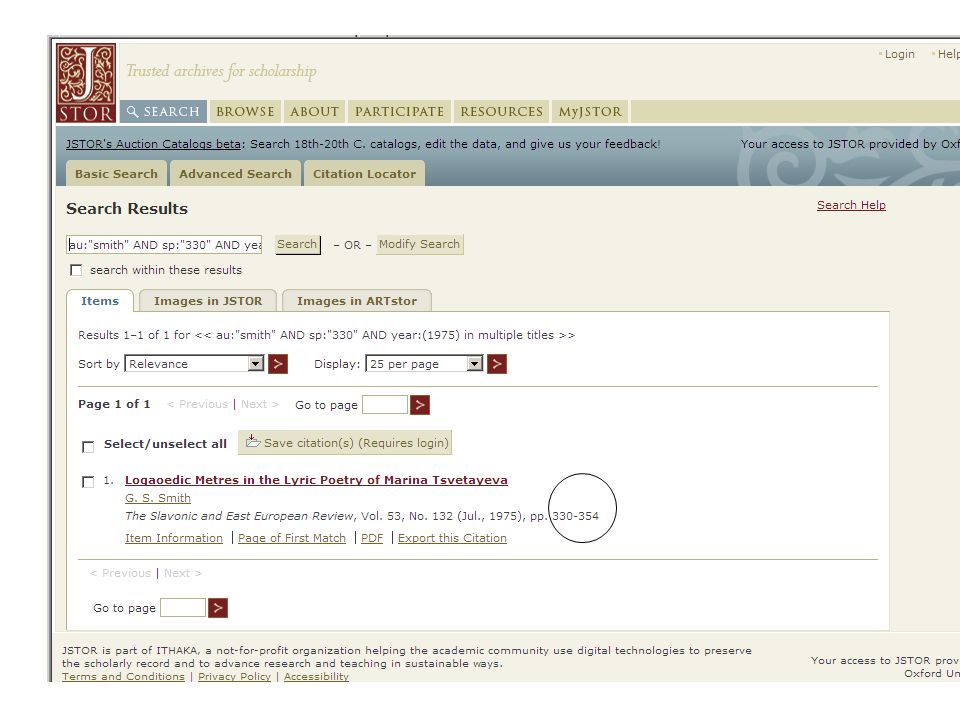Image resolution: width=960 pixels, height=720 pixels.
Task: Click the magnifier icon on SEARCH tab
Action: pos(132,111)
